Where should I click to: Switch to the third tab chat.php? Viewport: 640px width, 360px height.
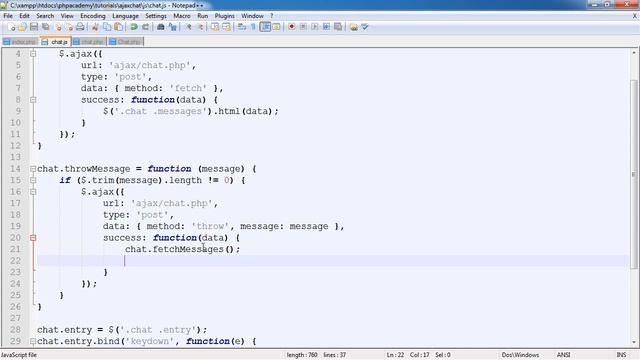point(89,42)
